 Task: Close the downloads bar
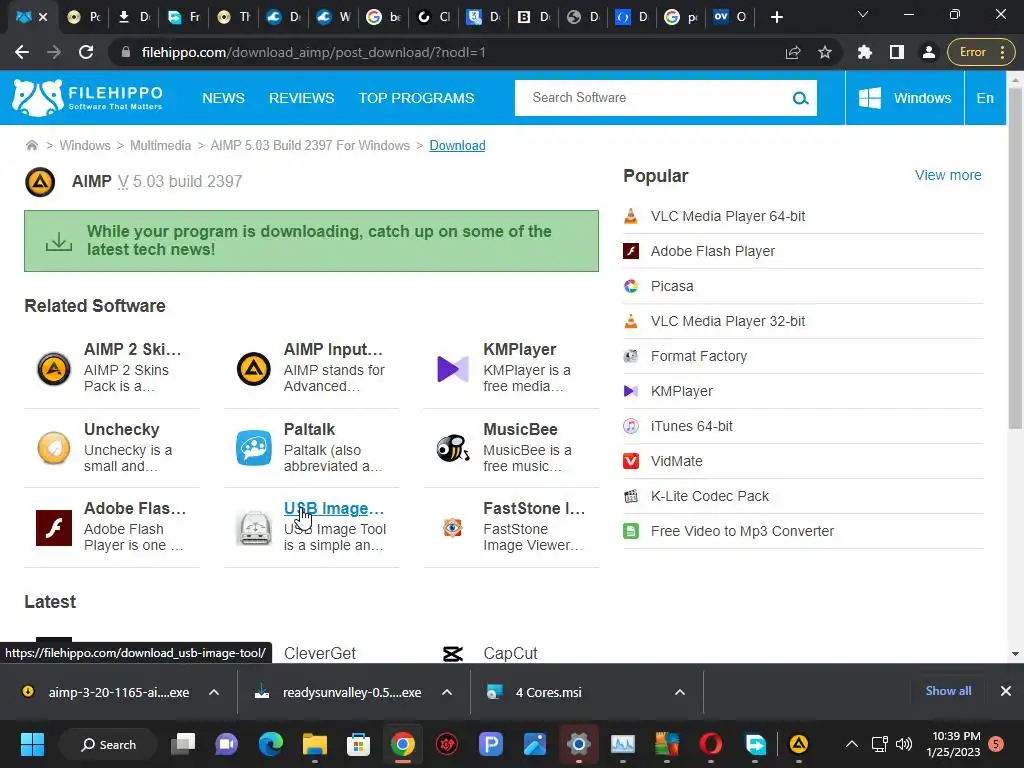(1006, 691)
